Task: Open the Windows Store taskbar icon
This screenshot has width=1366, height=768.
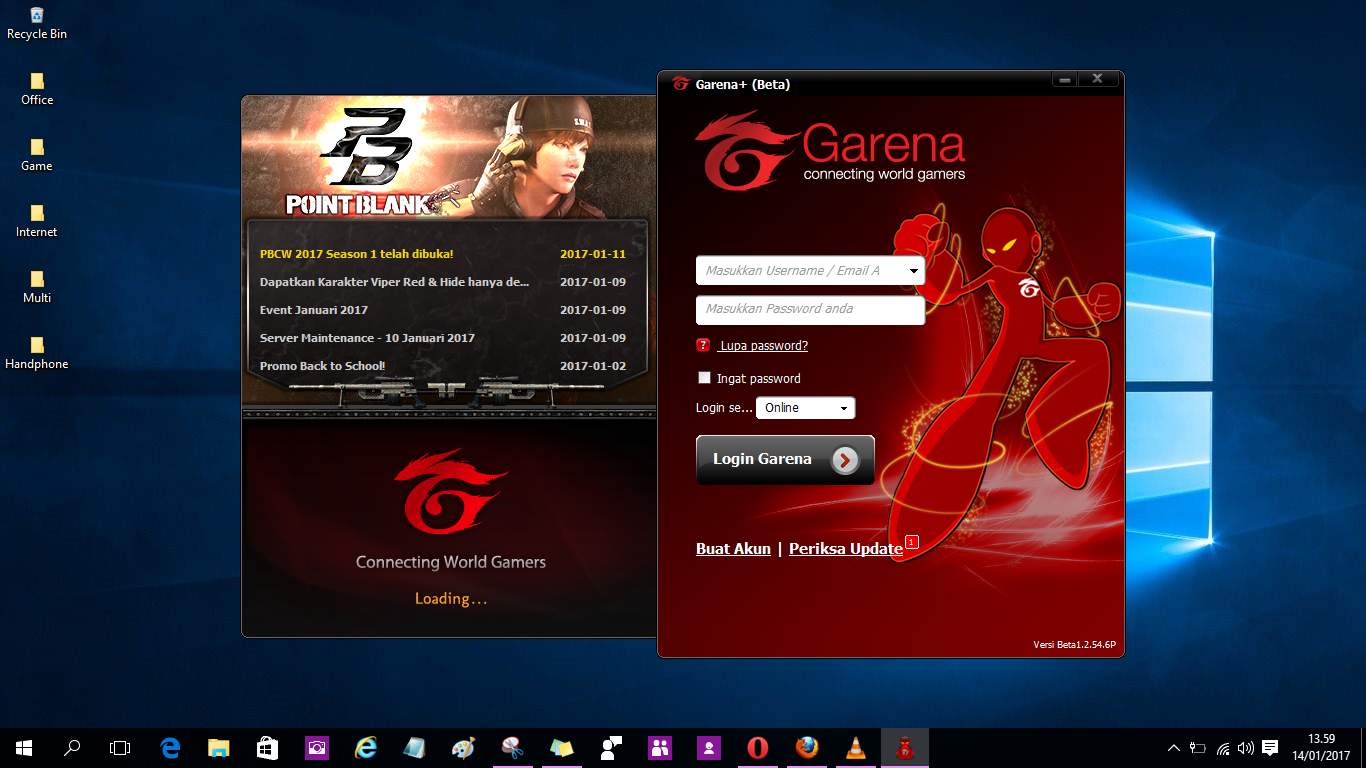Action: click(267, 747)
